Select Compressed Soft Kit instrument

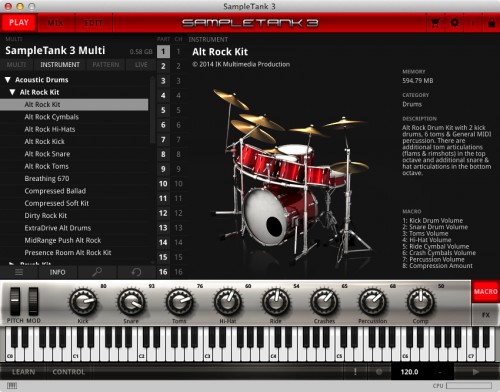74,203
